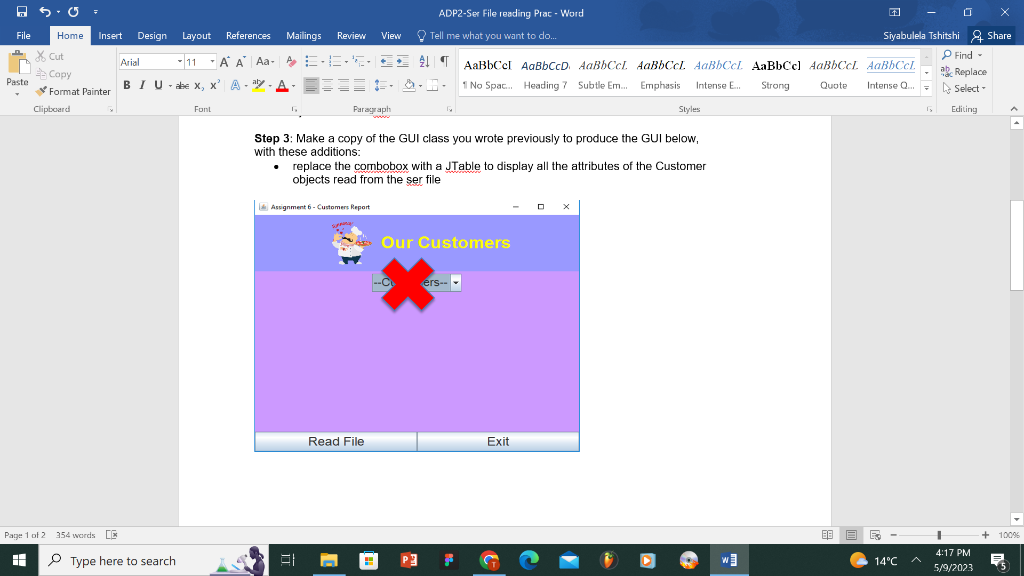Screen dimensions: 1024x576
Task: Expand the Styles gallery
Action: [x=926, y=88]
